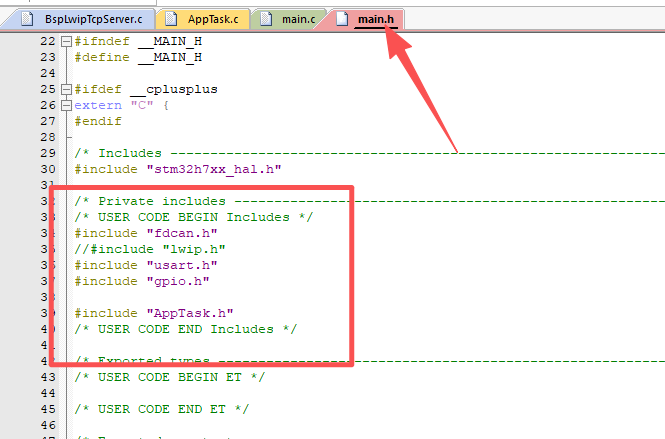The height and width of the screenshot is (439, 665).
Task: Switch to the main.c tab
Action: (x=288, y=20)
